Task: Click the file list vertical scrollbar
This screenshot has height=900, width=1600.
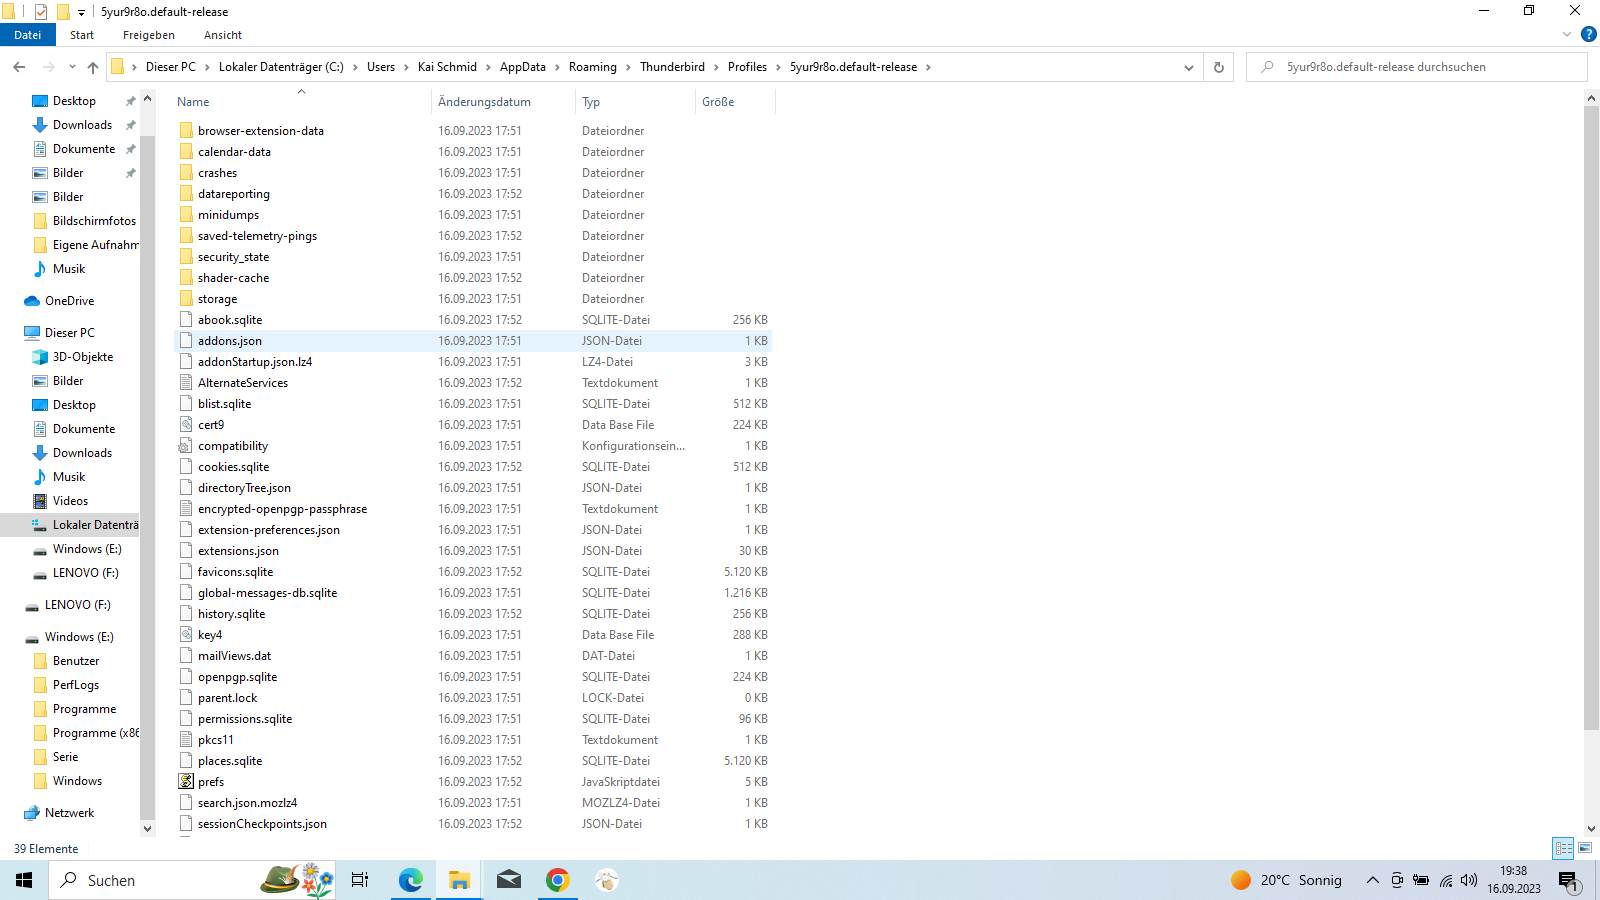Action: coord(1591,400)
